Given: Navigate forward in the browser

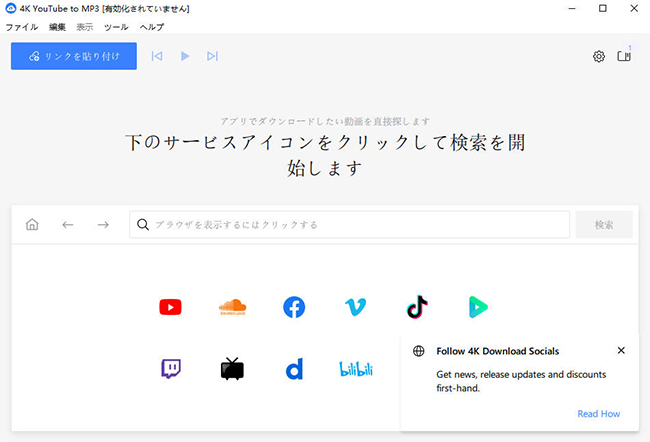Looking at the screenshot, I should pyautogui.click(x=103, y=225).
